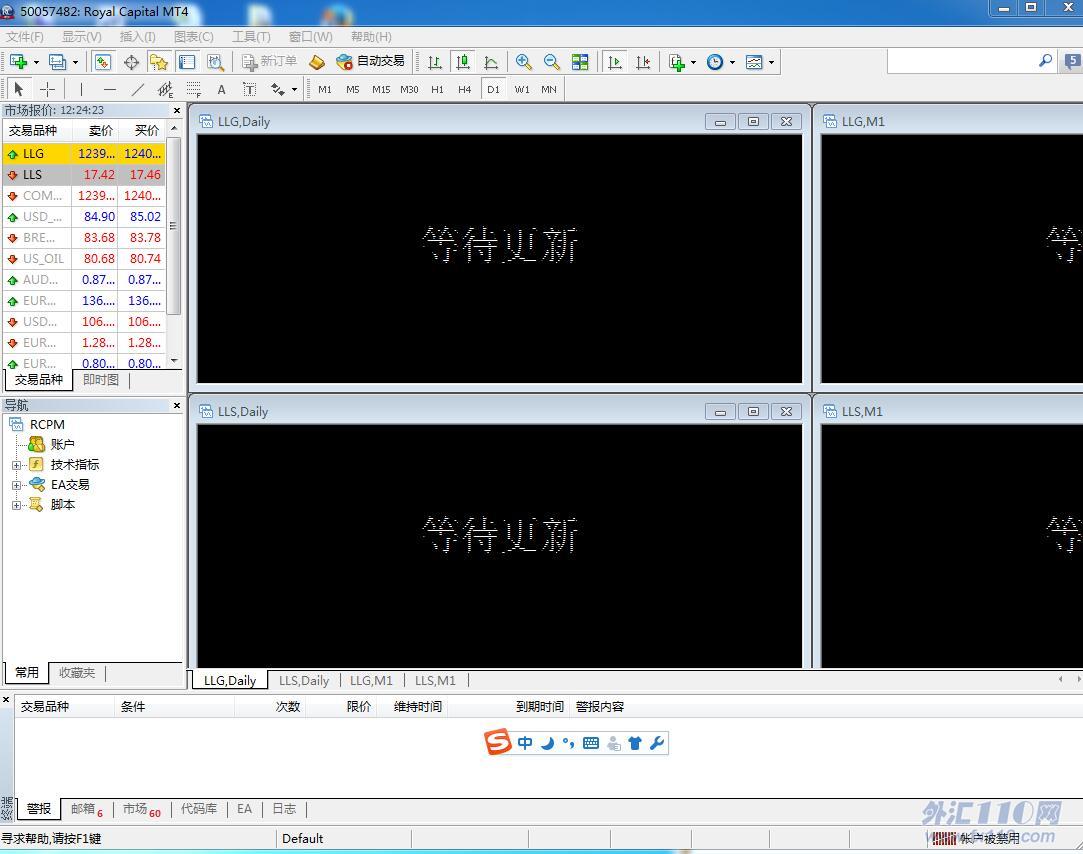
Task: Select the D1 timeframe
Action: point(493,90)
